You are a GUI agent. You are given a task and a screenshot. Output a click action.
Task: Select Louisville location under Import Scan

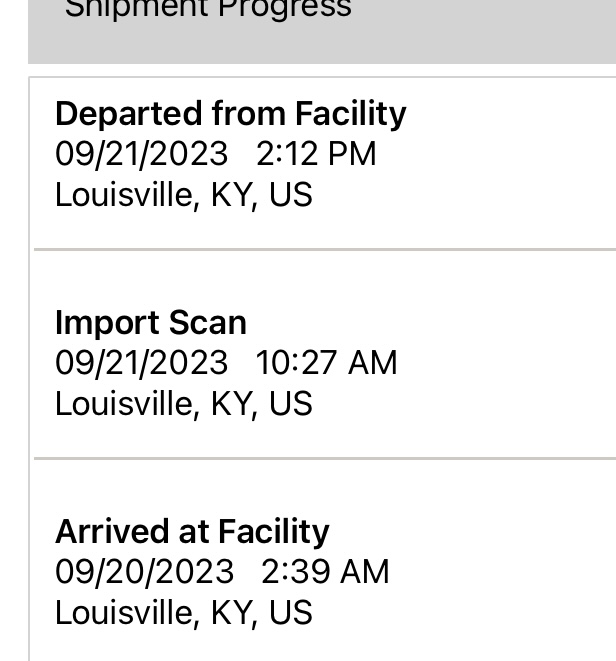pyautogui.click(x=183, y=403)
